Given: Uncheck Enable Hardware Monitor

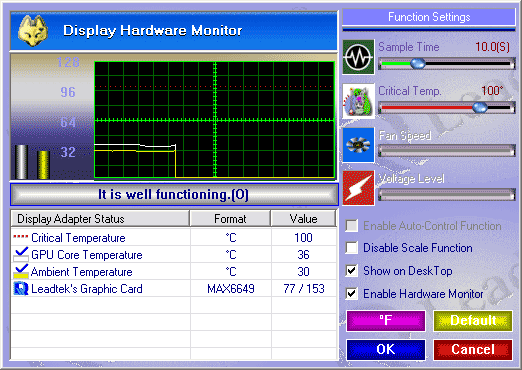Looking at the screenshot, I should click(x=352, y=294).
